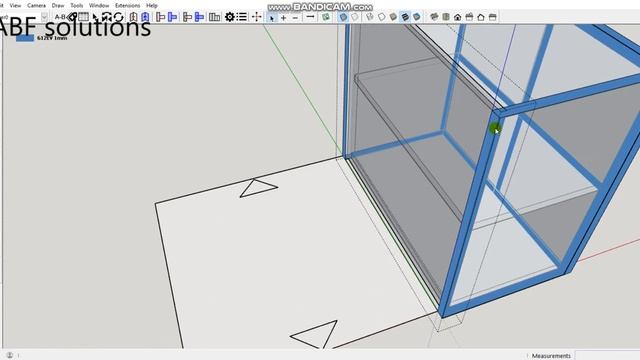Open the Window menu
The image size is (640, 360).
point(99,5)
